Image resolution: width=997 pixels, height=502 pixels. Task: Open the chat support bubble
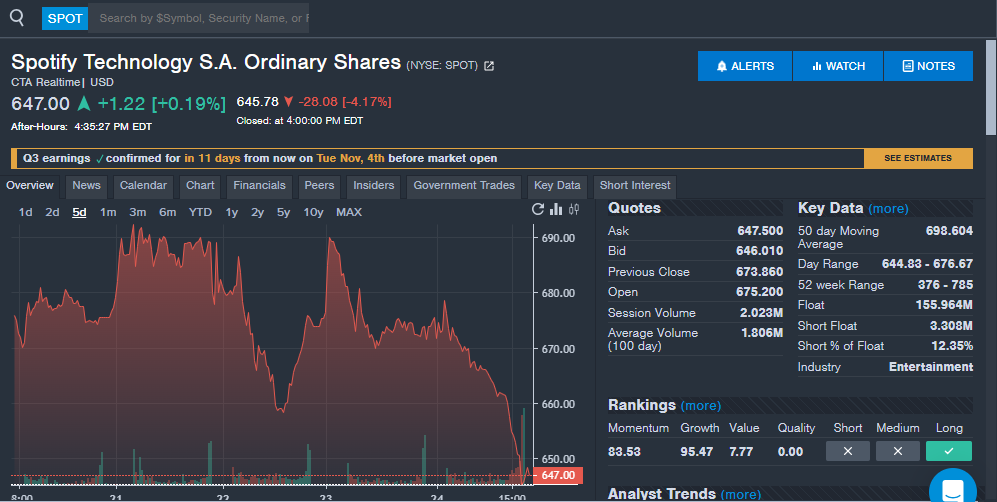click(951, 490)
